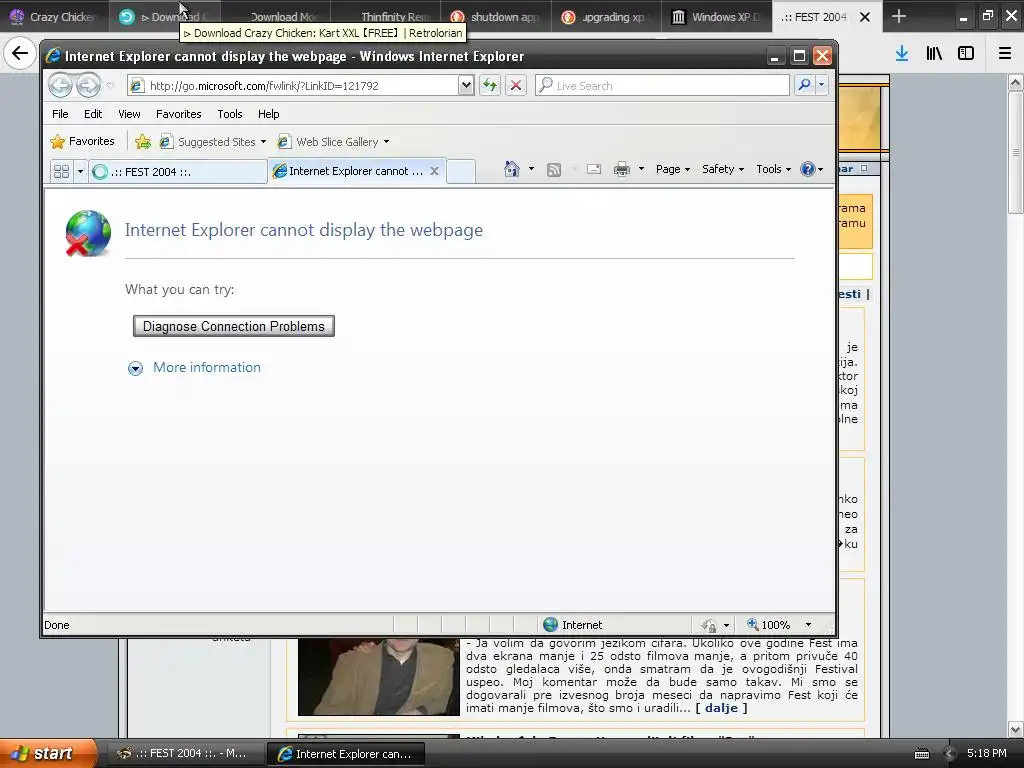
Task: Open the Tools menu in menu bar
Action: coord(230,114)
